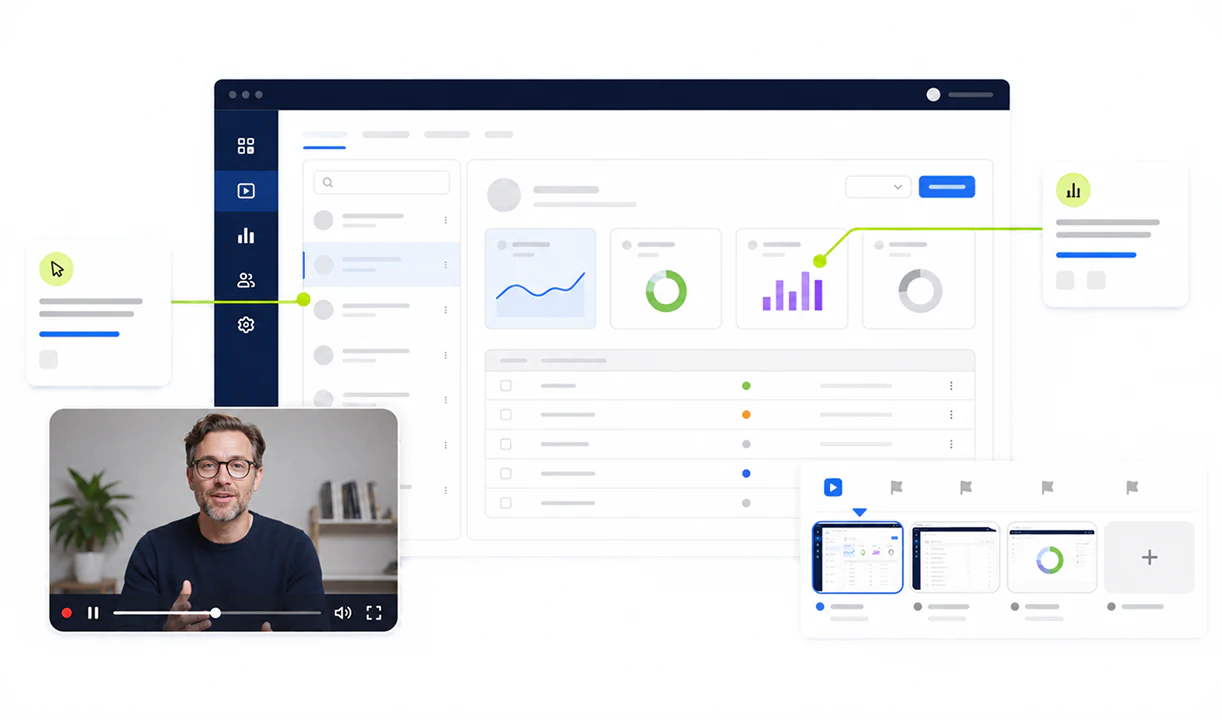
Task: Click the blue triangle marker above the thumbnails
Action: point(859,513)
